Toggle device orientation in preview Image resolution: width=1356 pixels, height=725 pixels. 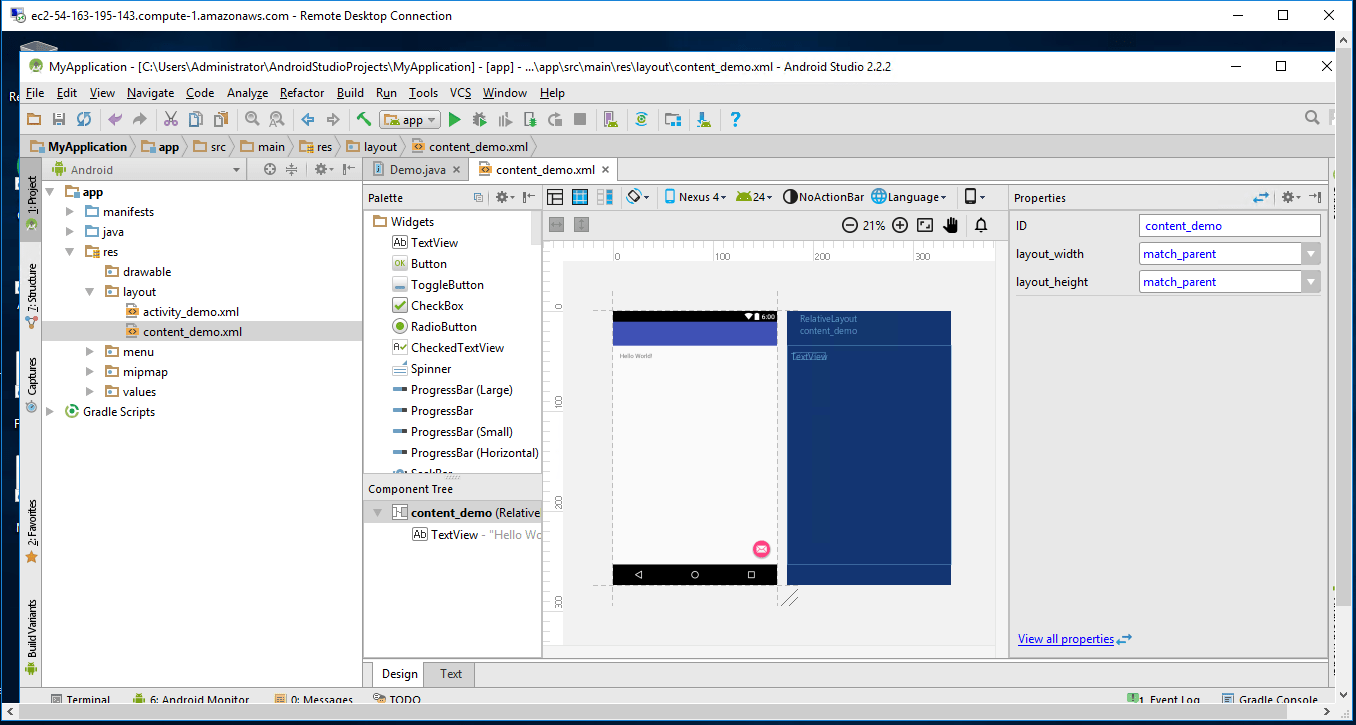970,196
